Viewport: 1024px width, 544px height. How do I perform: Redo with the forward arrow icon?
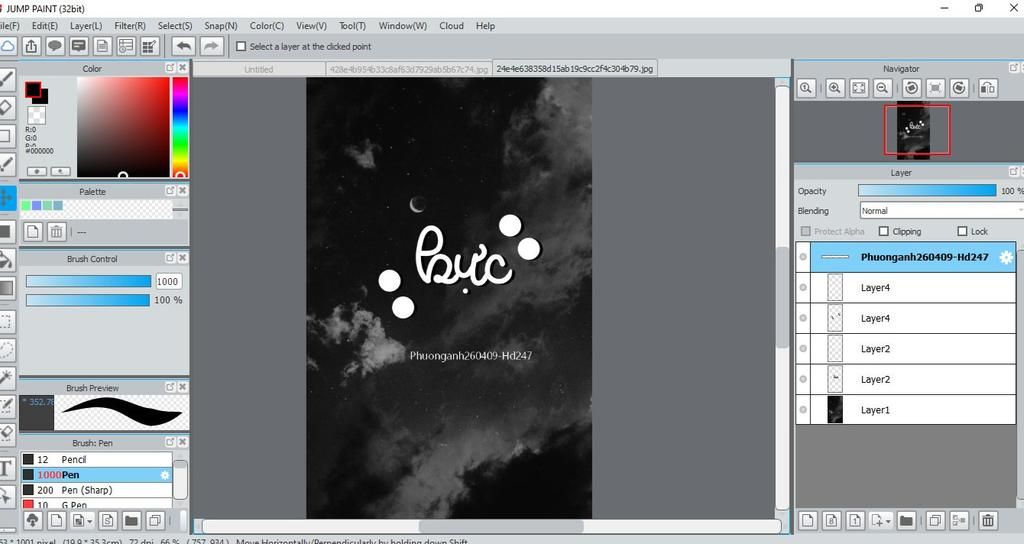211,46
